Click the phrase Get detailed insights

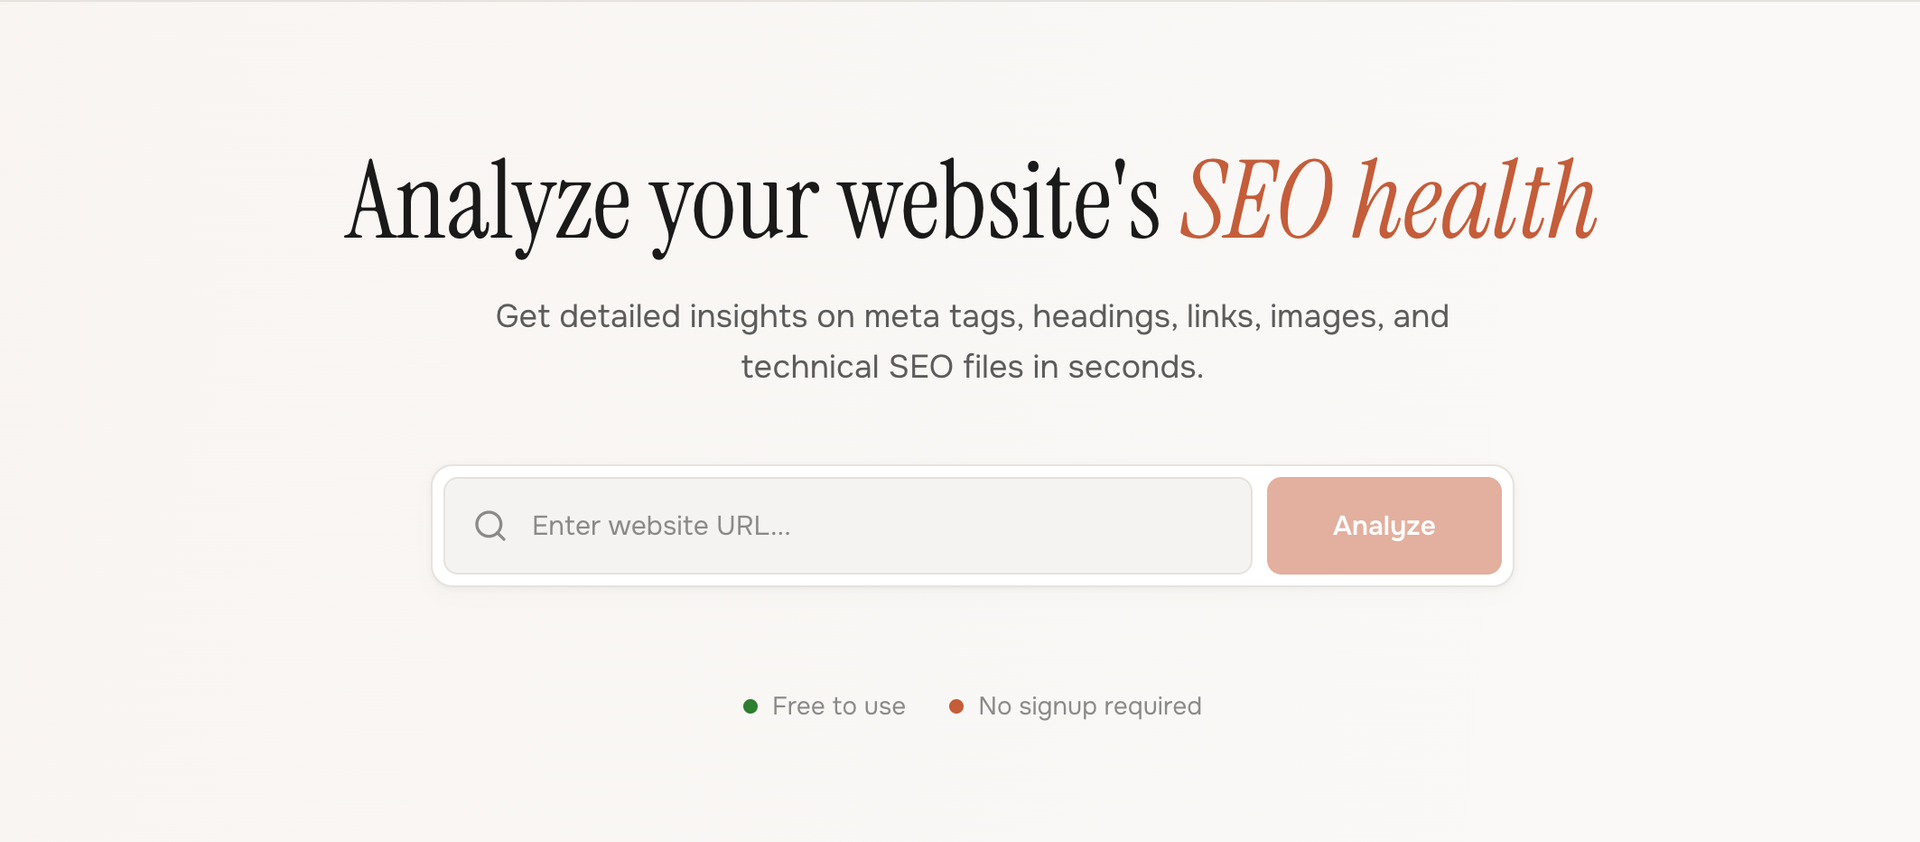651,317
